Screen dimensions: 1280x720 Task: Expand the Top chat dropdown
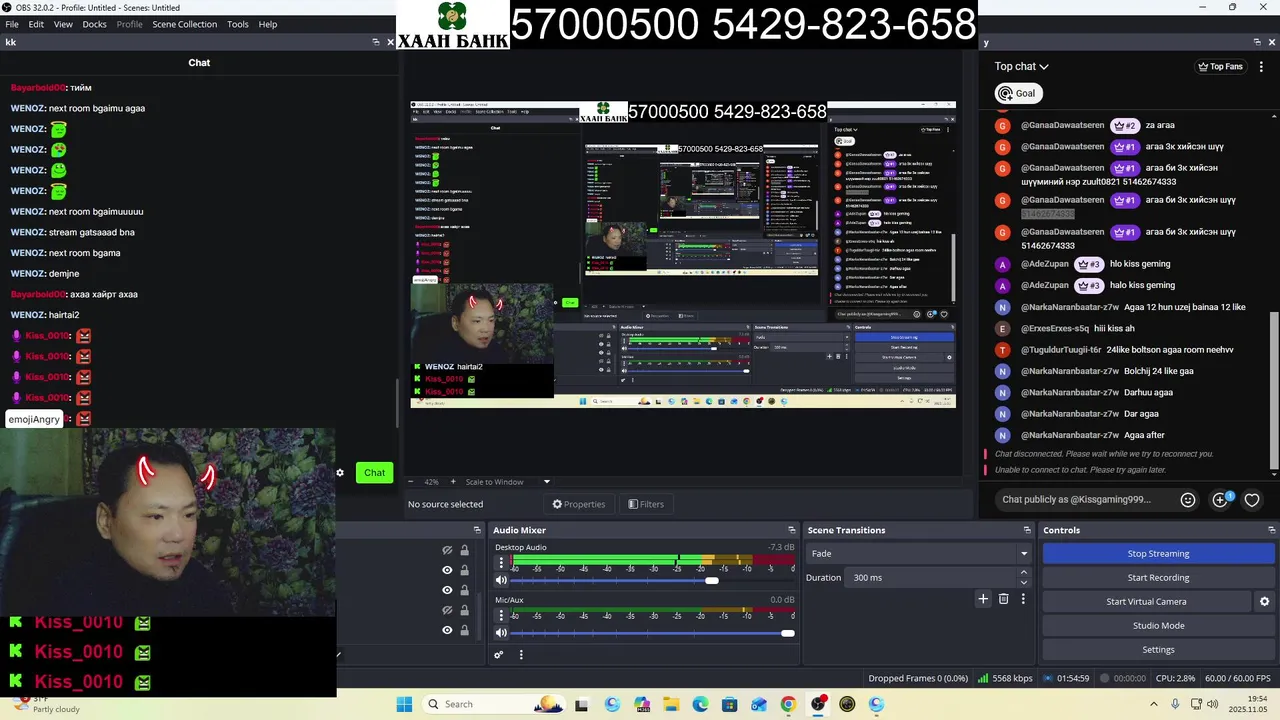tap(1021, 66)
